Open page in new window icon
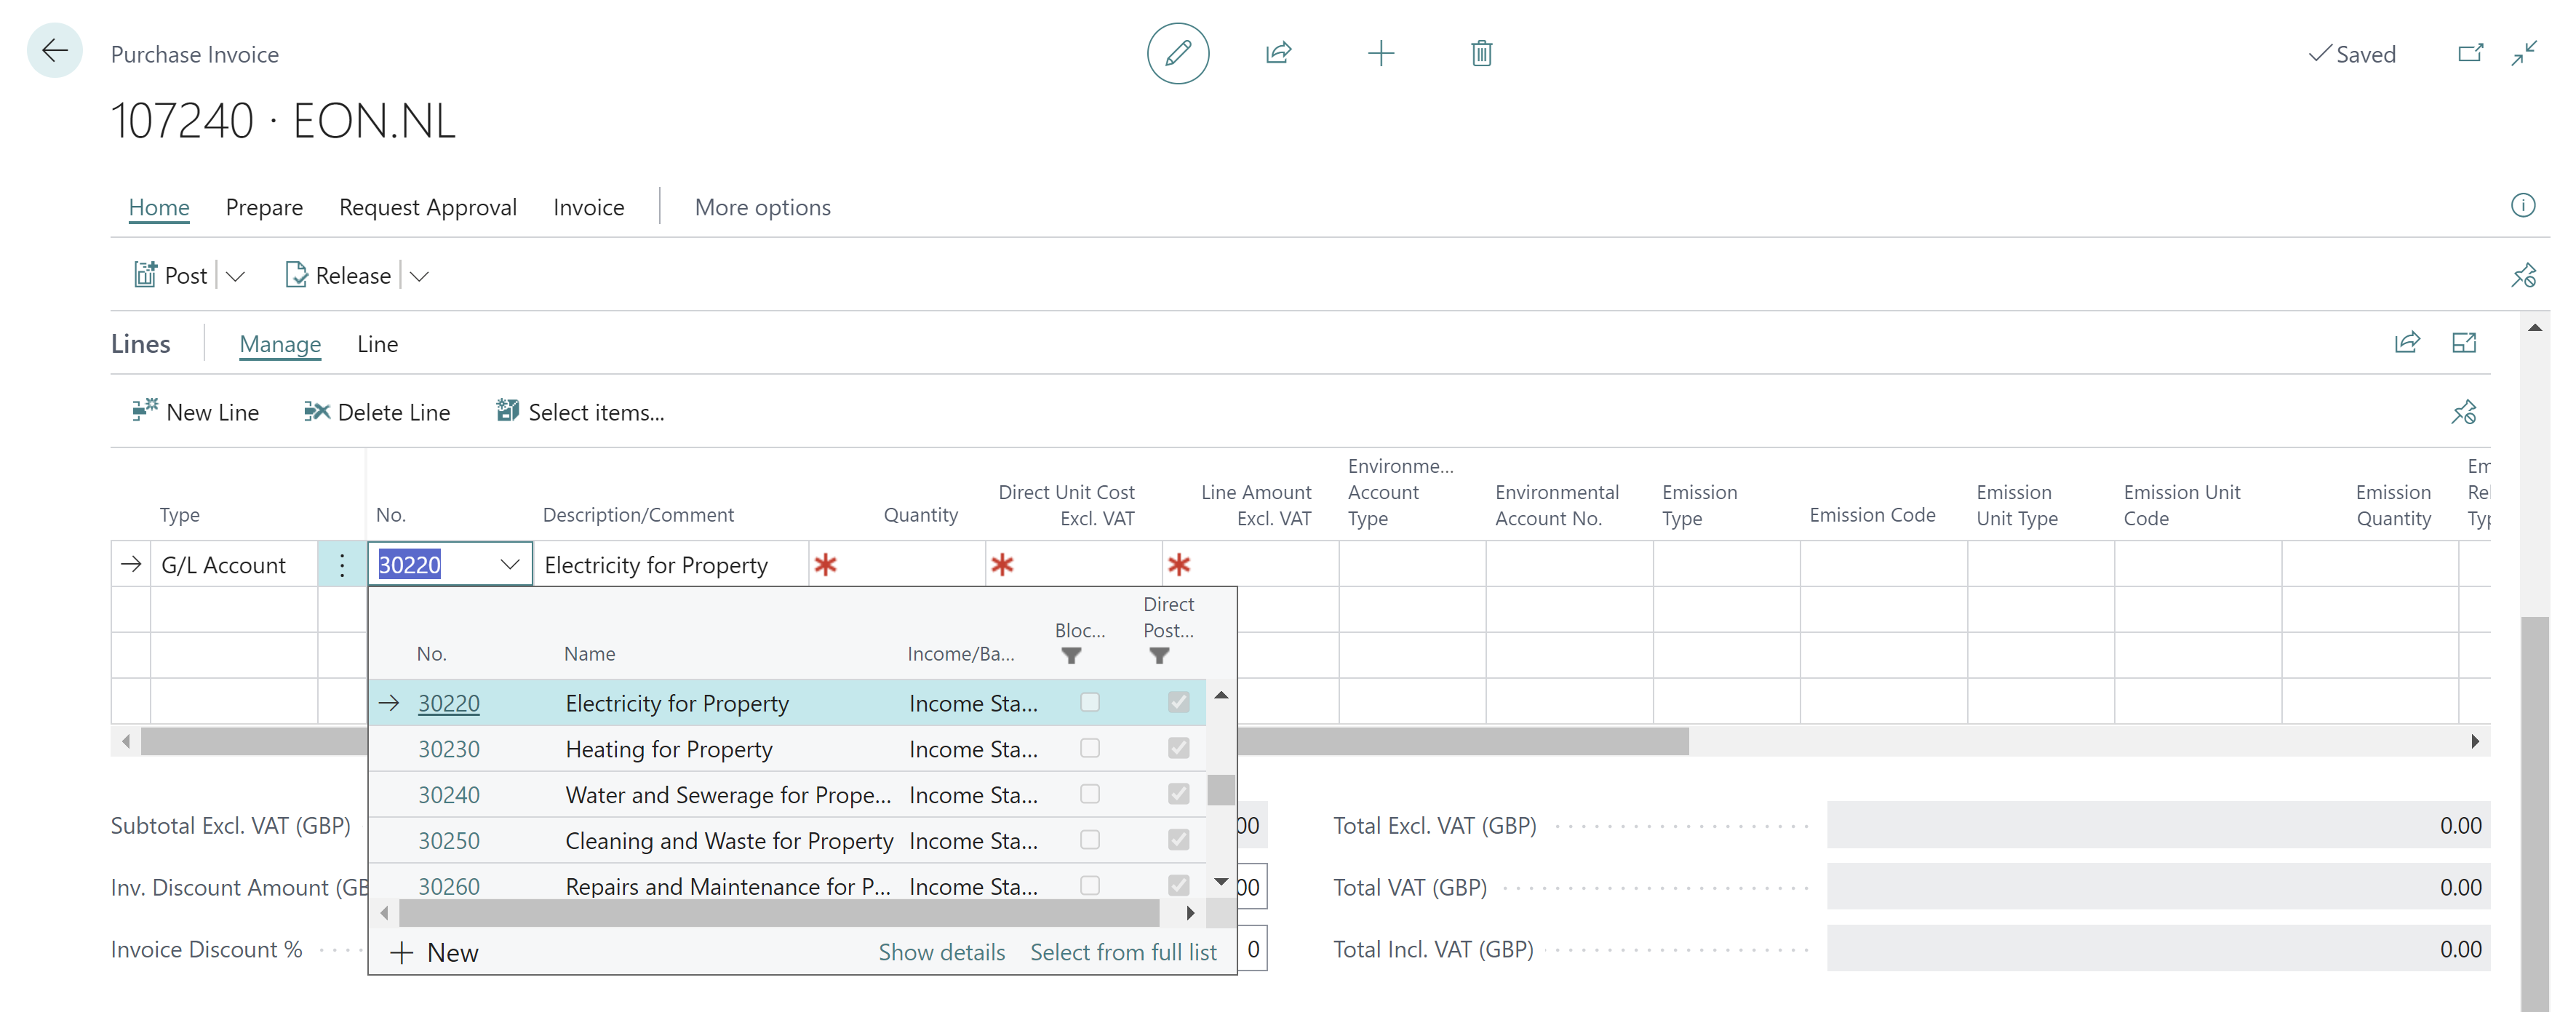 click(x=2469, y=53)
